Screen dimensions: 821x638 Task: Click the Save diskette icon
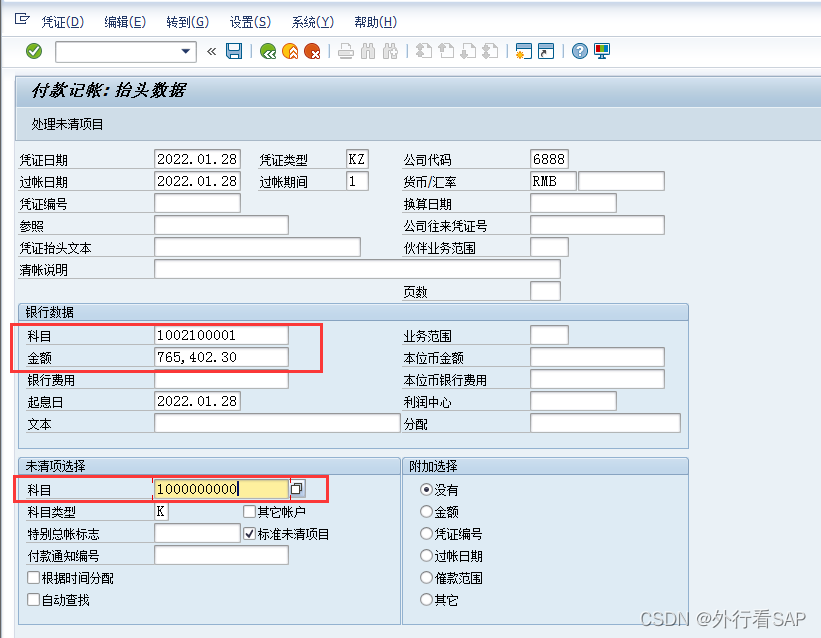click(234, 51)
